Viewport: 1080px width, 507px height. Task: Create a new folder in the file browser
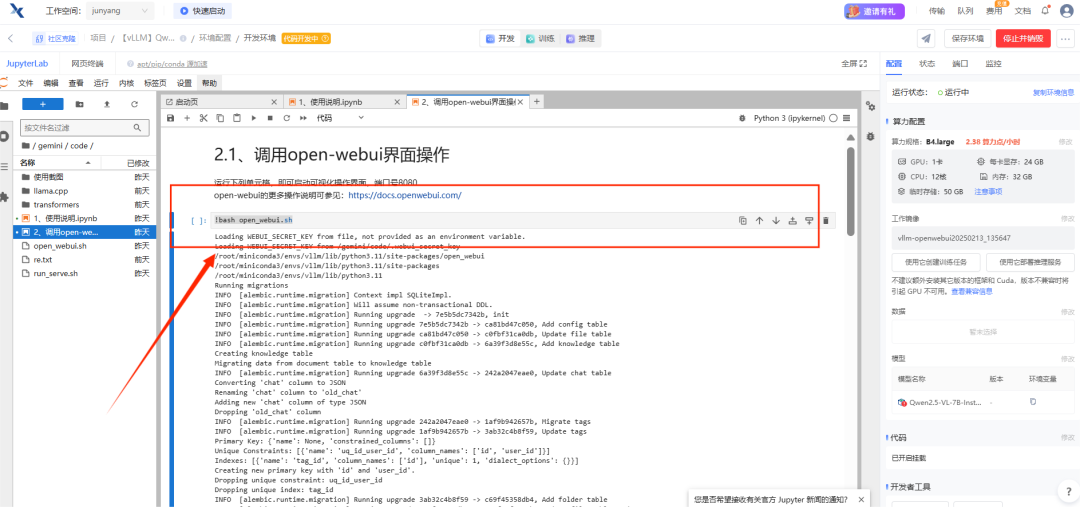coord(80,104)
